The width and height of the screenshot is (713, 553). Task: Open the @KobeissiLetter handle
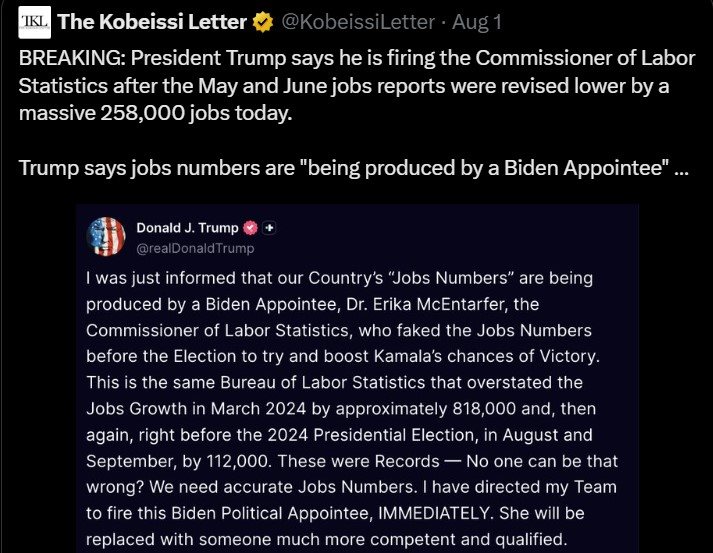(x=358, y=22)
